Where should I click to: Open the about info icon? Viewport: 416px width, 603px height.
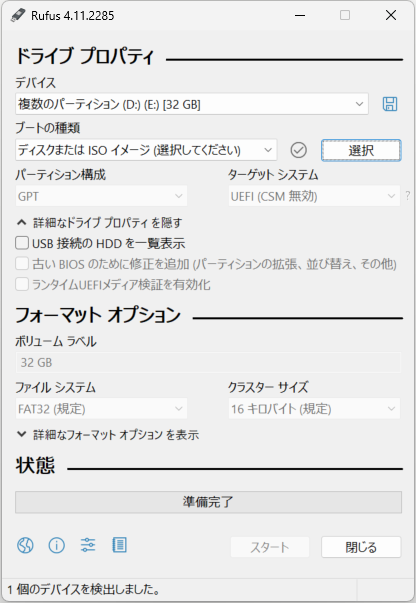click(x=57, y=545)
